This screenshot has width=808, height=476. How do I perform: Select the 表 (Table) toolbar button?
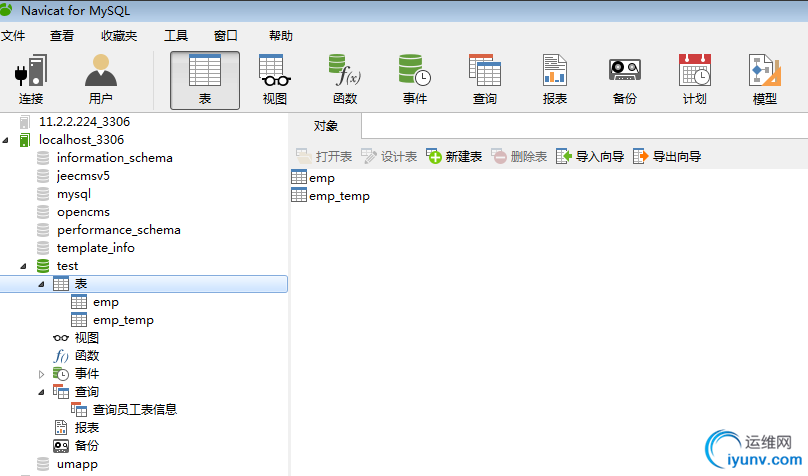[x=205, y=80]
